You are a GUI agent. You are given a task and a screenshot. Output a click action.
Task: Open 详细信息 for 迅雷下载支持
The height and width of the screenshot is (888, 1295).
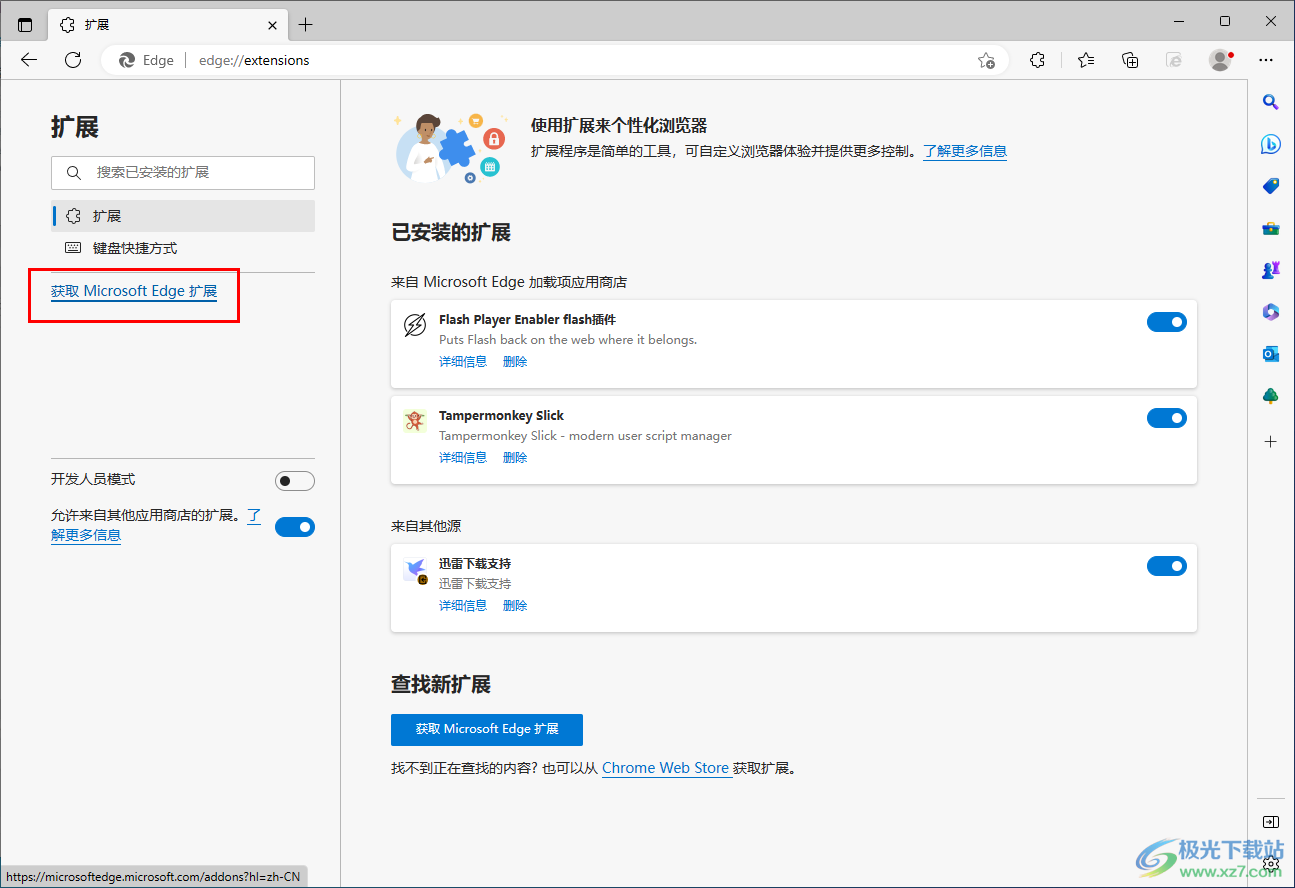[x=463, y=606]
